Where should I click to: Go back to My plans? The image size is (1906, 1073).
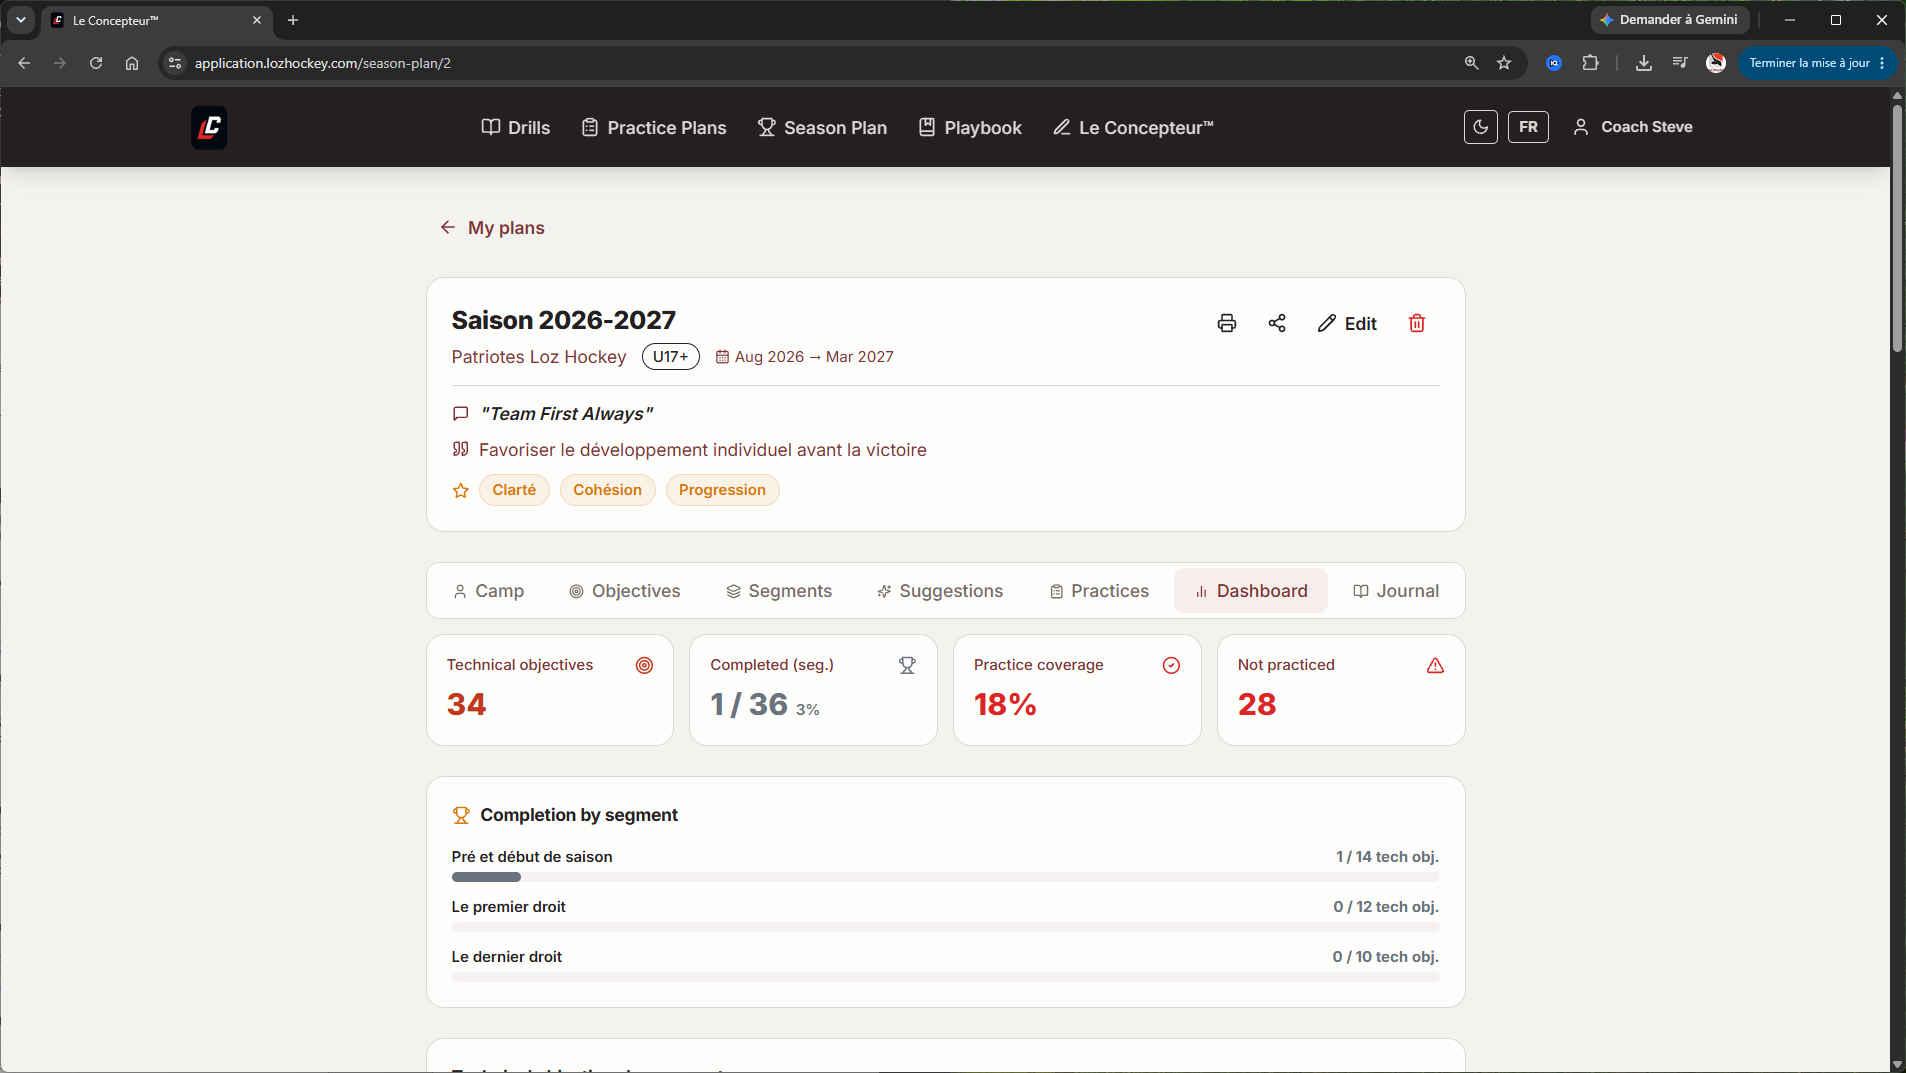(492, 228)
